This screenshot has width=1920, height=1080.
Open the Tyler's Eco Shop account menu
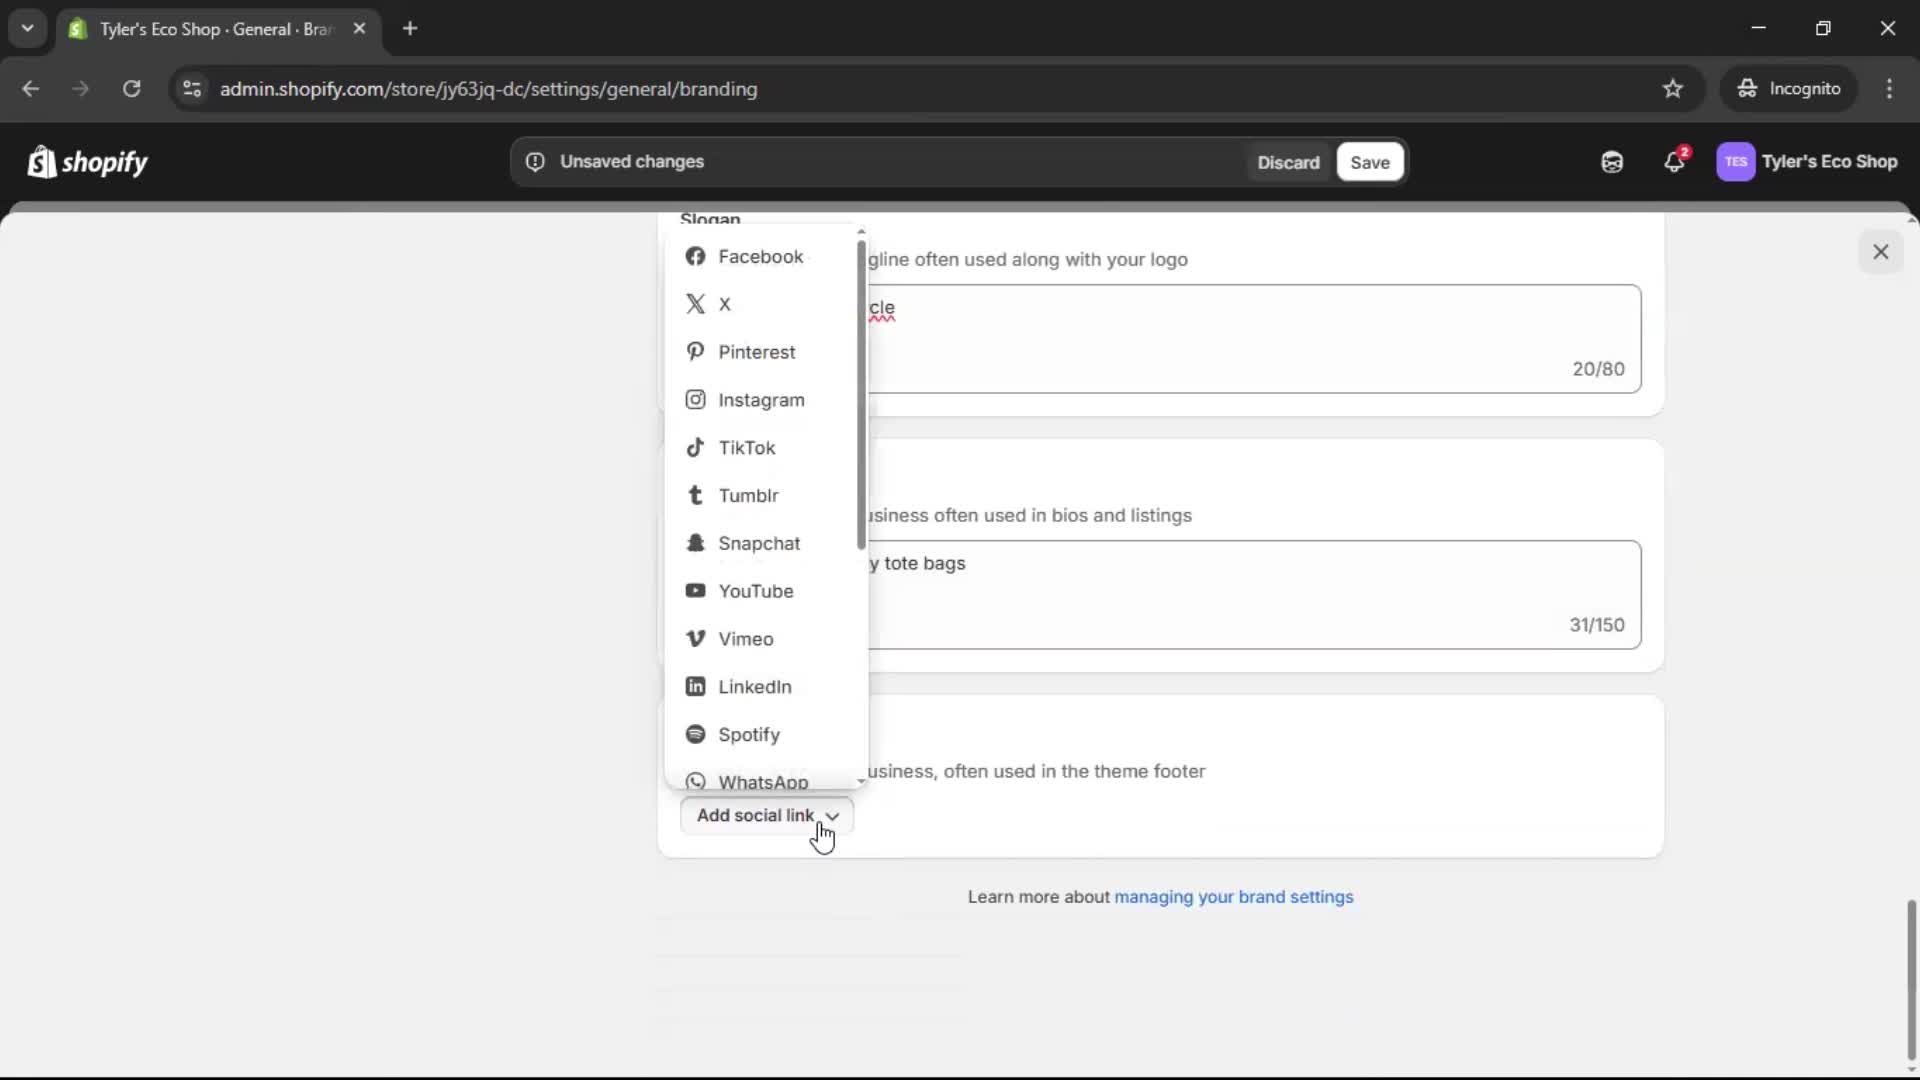1808,161
